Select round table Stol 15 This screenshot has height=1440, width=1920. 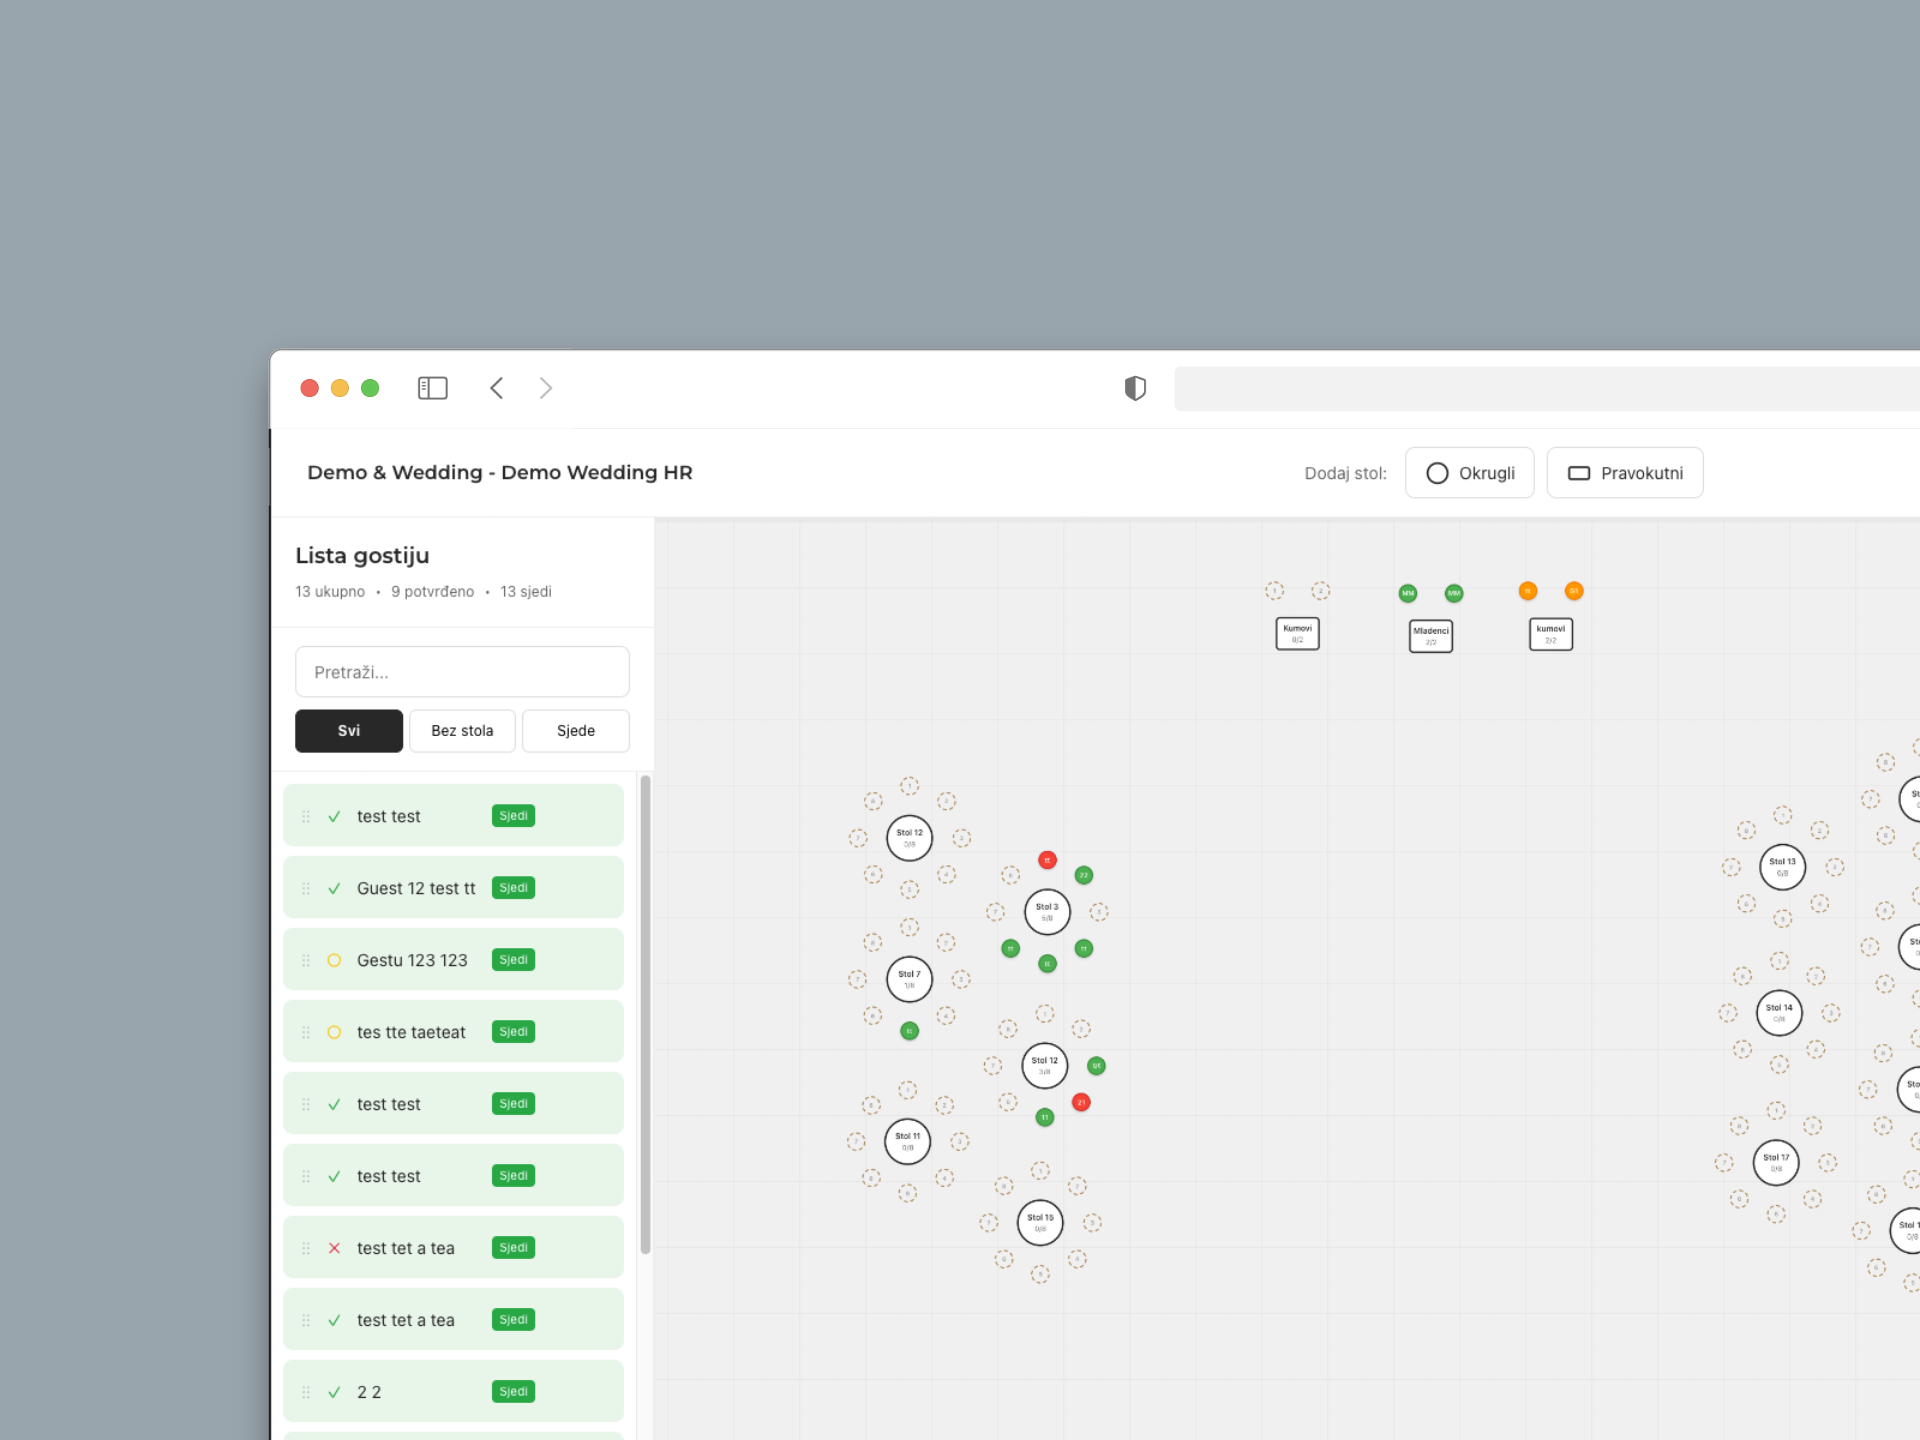point(1040,1222)
